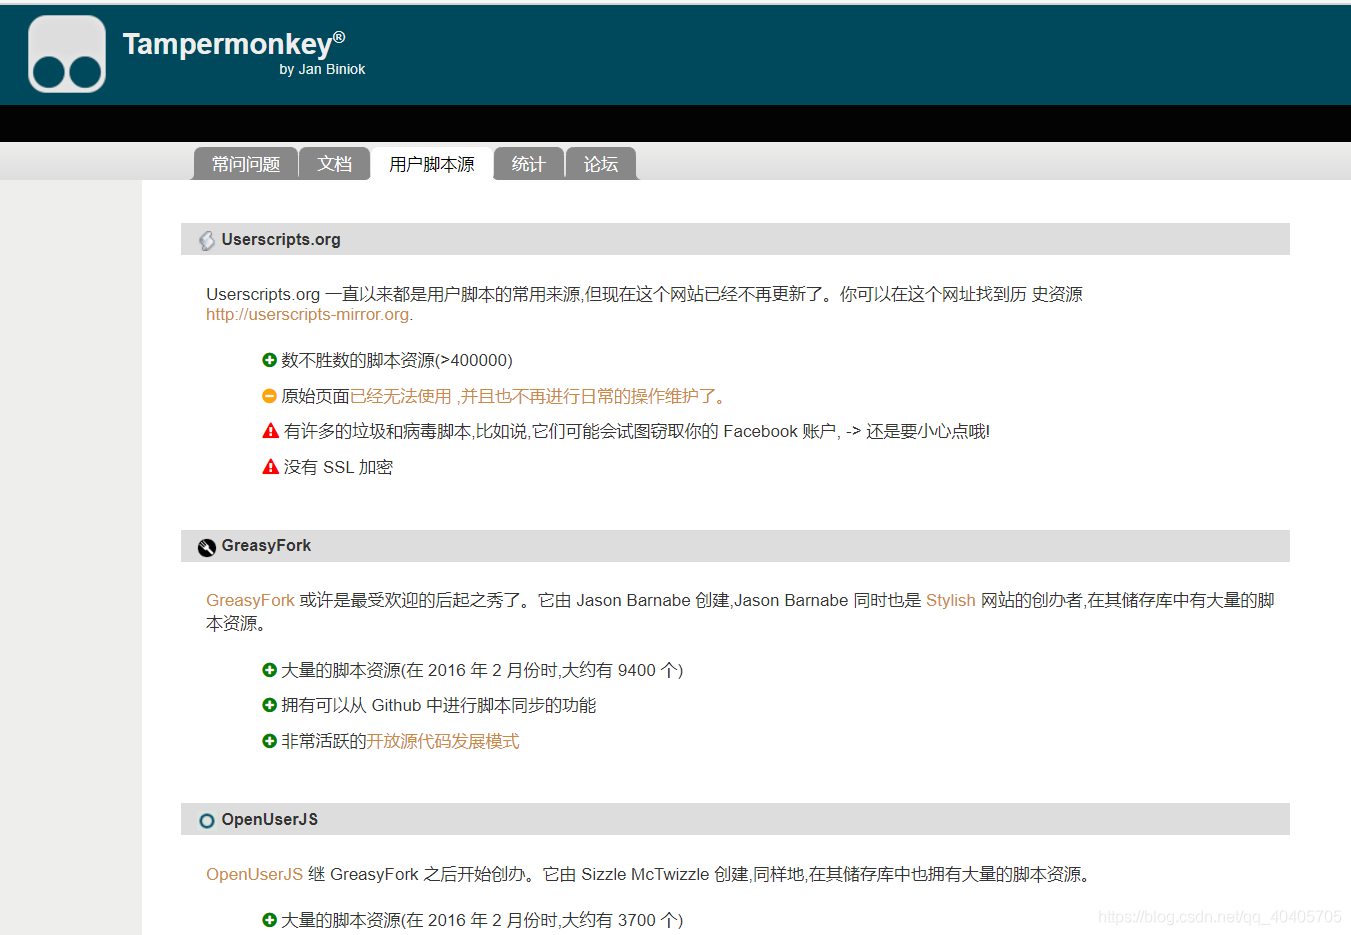This screenshot has height=935, width=1351.
Task: Open the OpenUserJS link in the paragraph
Action: pyautogui.click(x=254, y=875)
